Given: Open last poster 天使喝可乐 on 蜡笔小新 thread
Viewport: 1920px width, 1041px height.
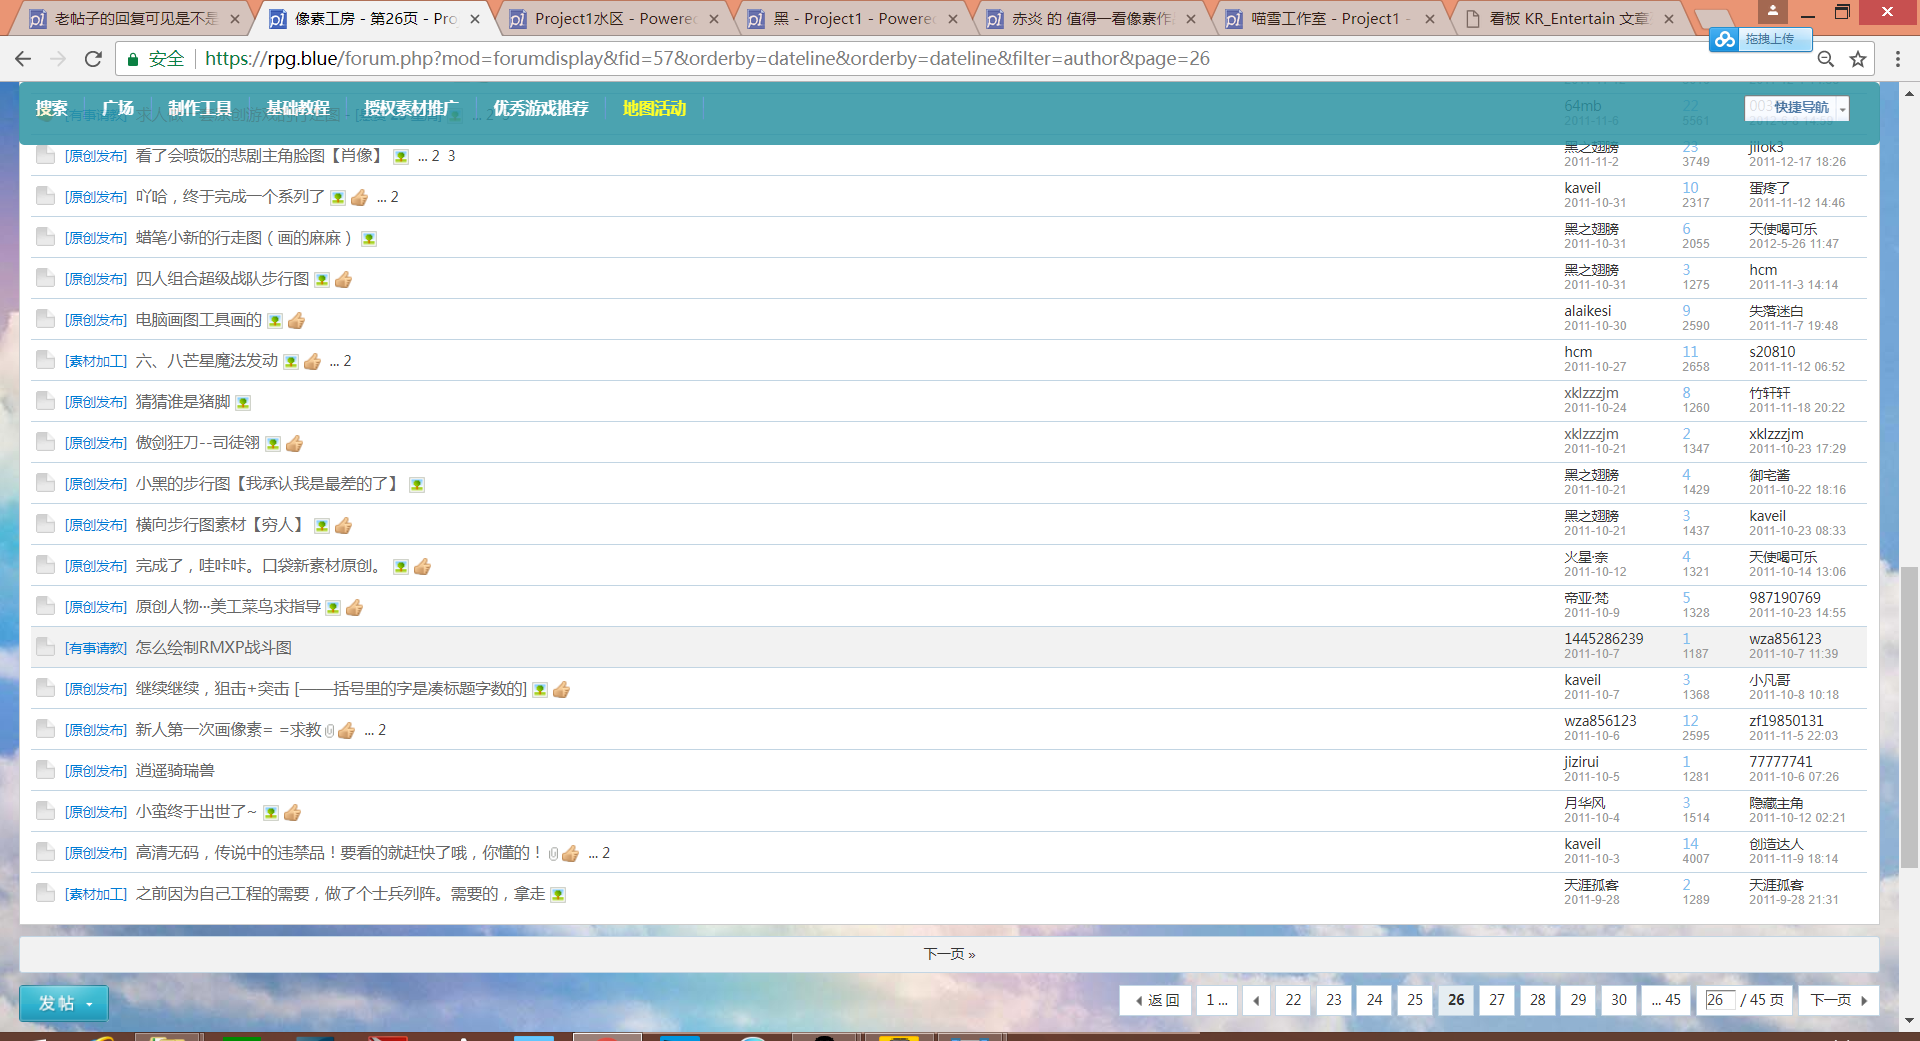Looking at the screenshot, I should (x=1783, y=229).
